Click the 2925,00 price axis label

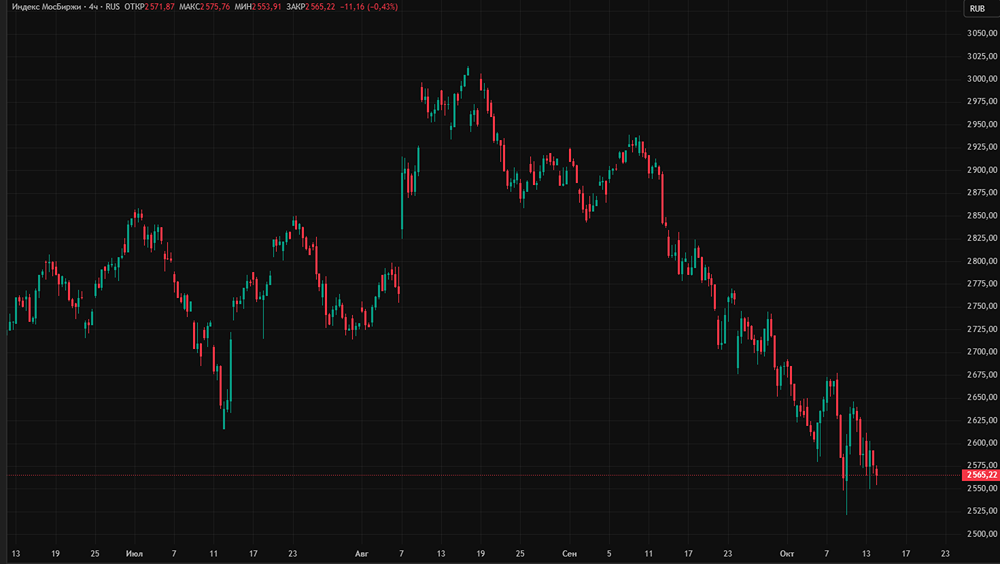tap(982, 147)
